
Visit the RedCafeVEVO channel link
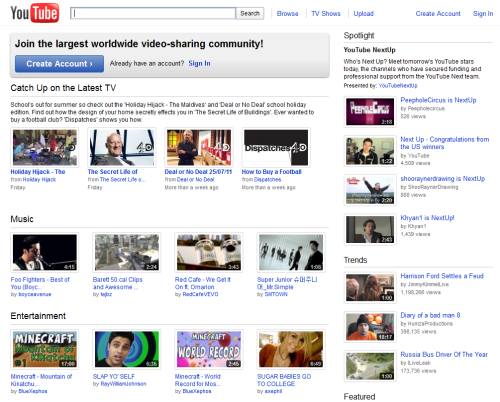click(x=200, y=294)
